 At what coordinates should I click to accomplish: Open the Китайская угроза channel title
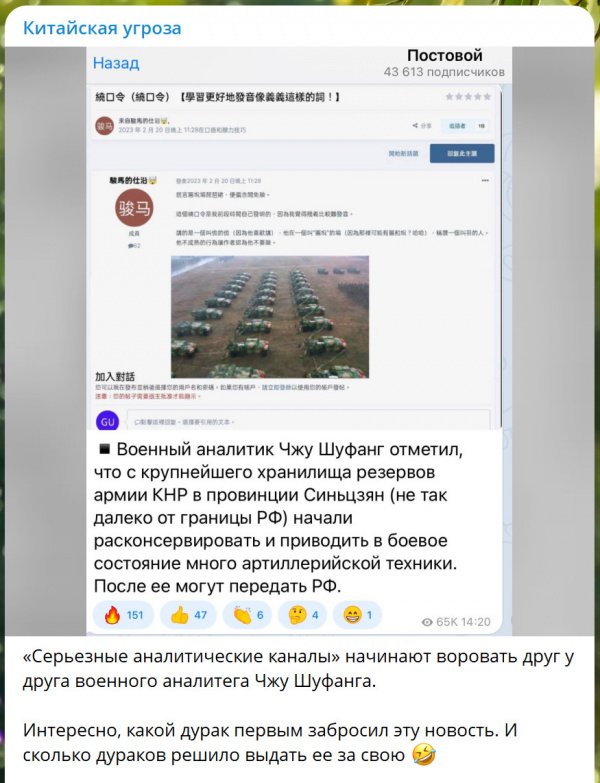coord(102,28)
